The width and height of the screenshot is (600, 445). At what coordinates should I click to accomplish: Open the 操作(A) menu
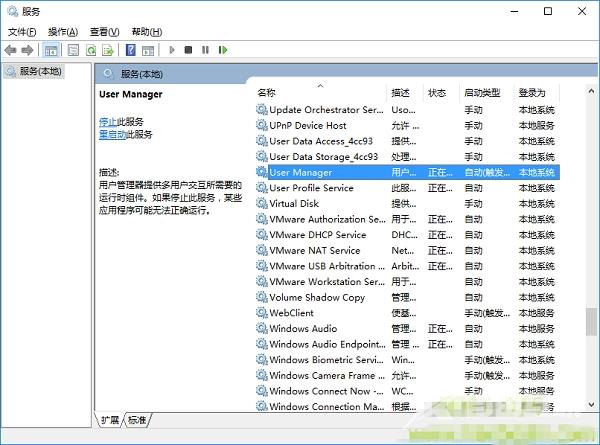63,32
